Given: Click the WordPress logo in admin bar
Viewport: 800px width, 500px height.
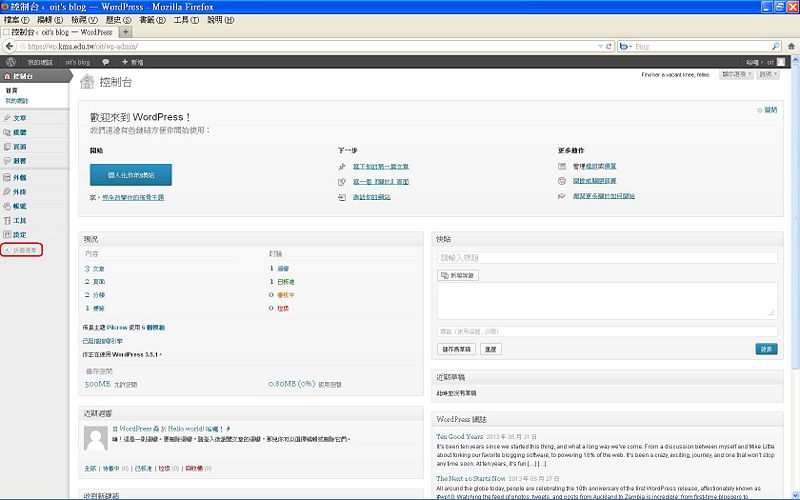Looking at the screenshot, I should pos(11,62).
